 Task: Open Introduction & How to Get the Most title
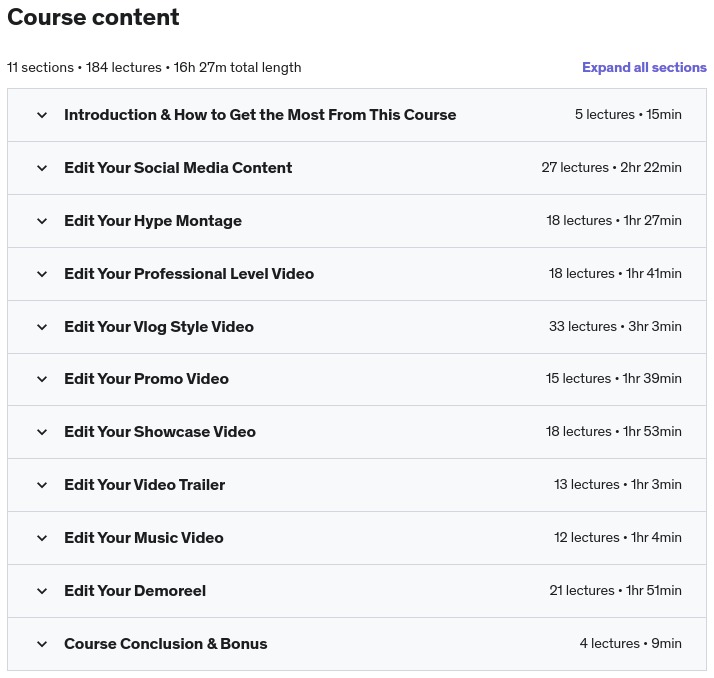tap(260, 115)
